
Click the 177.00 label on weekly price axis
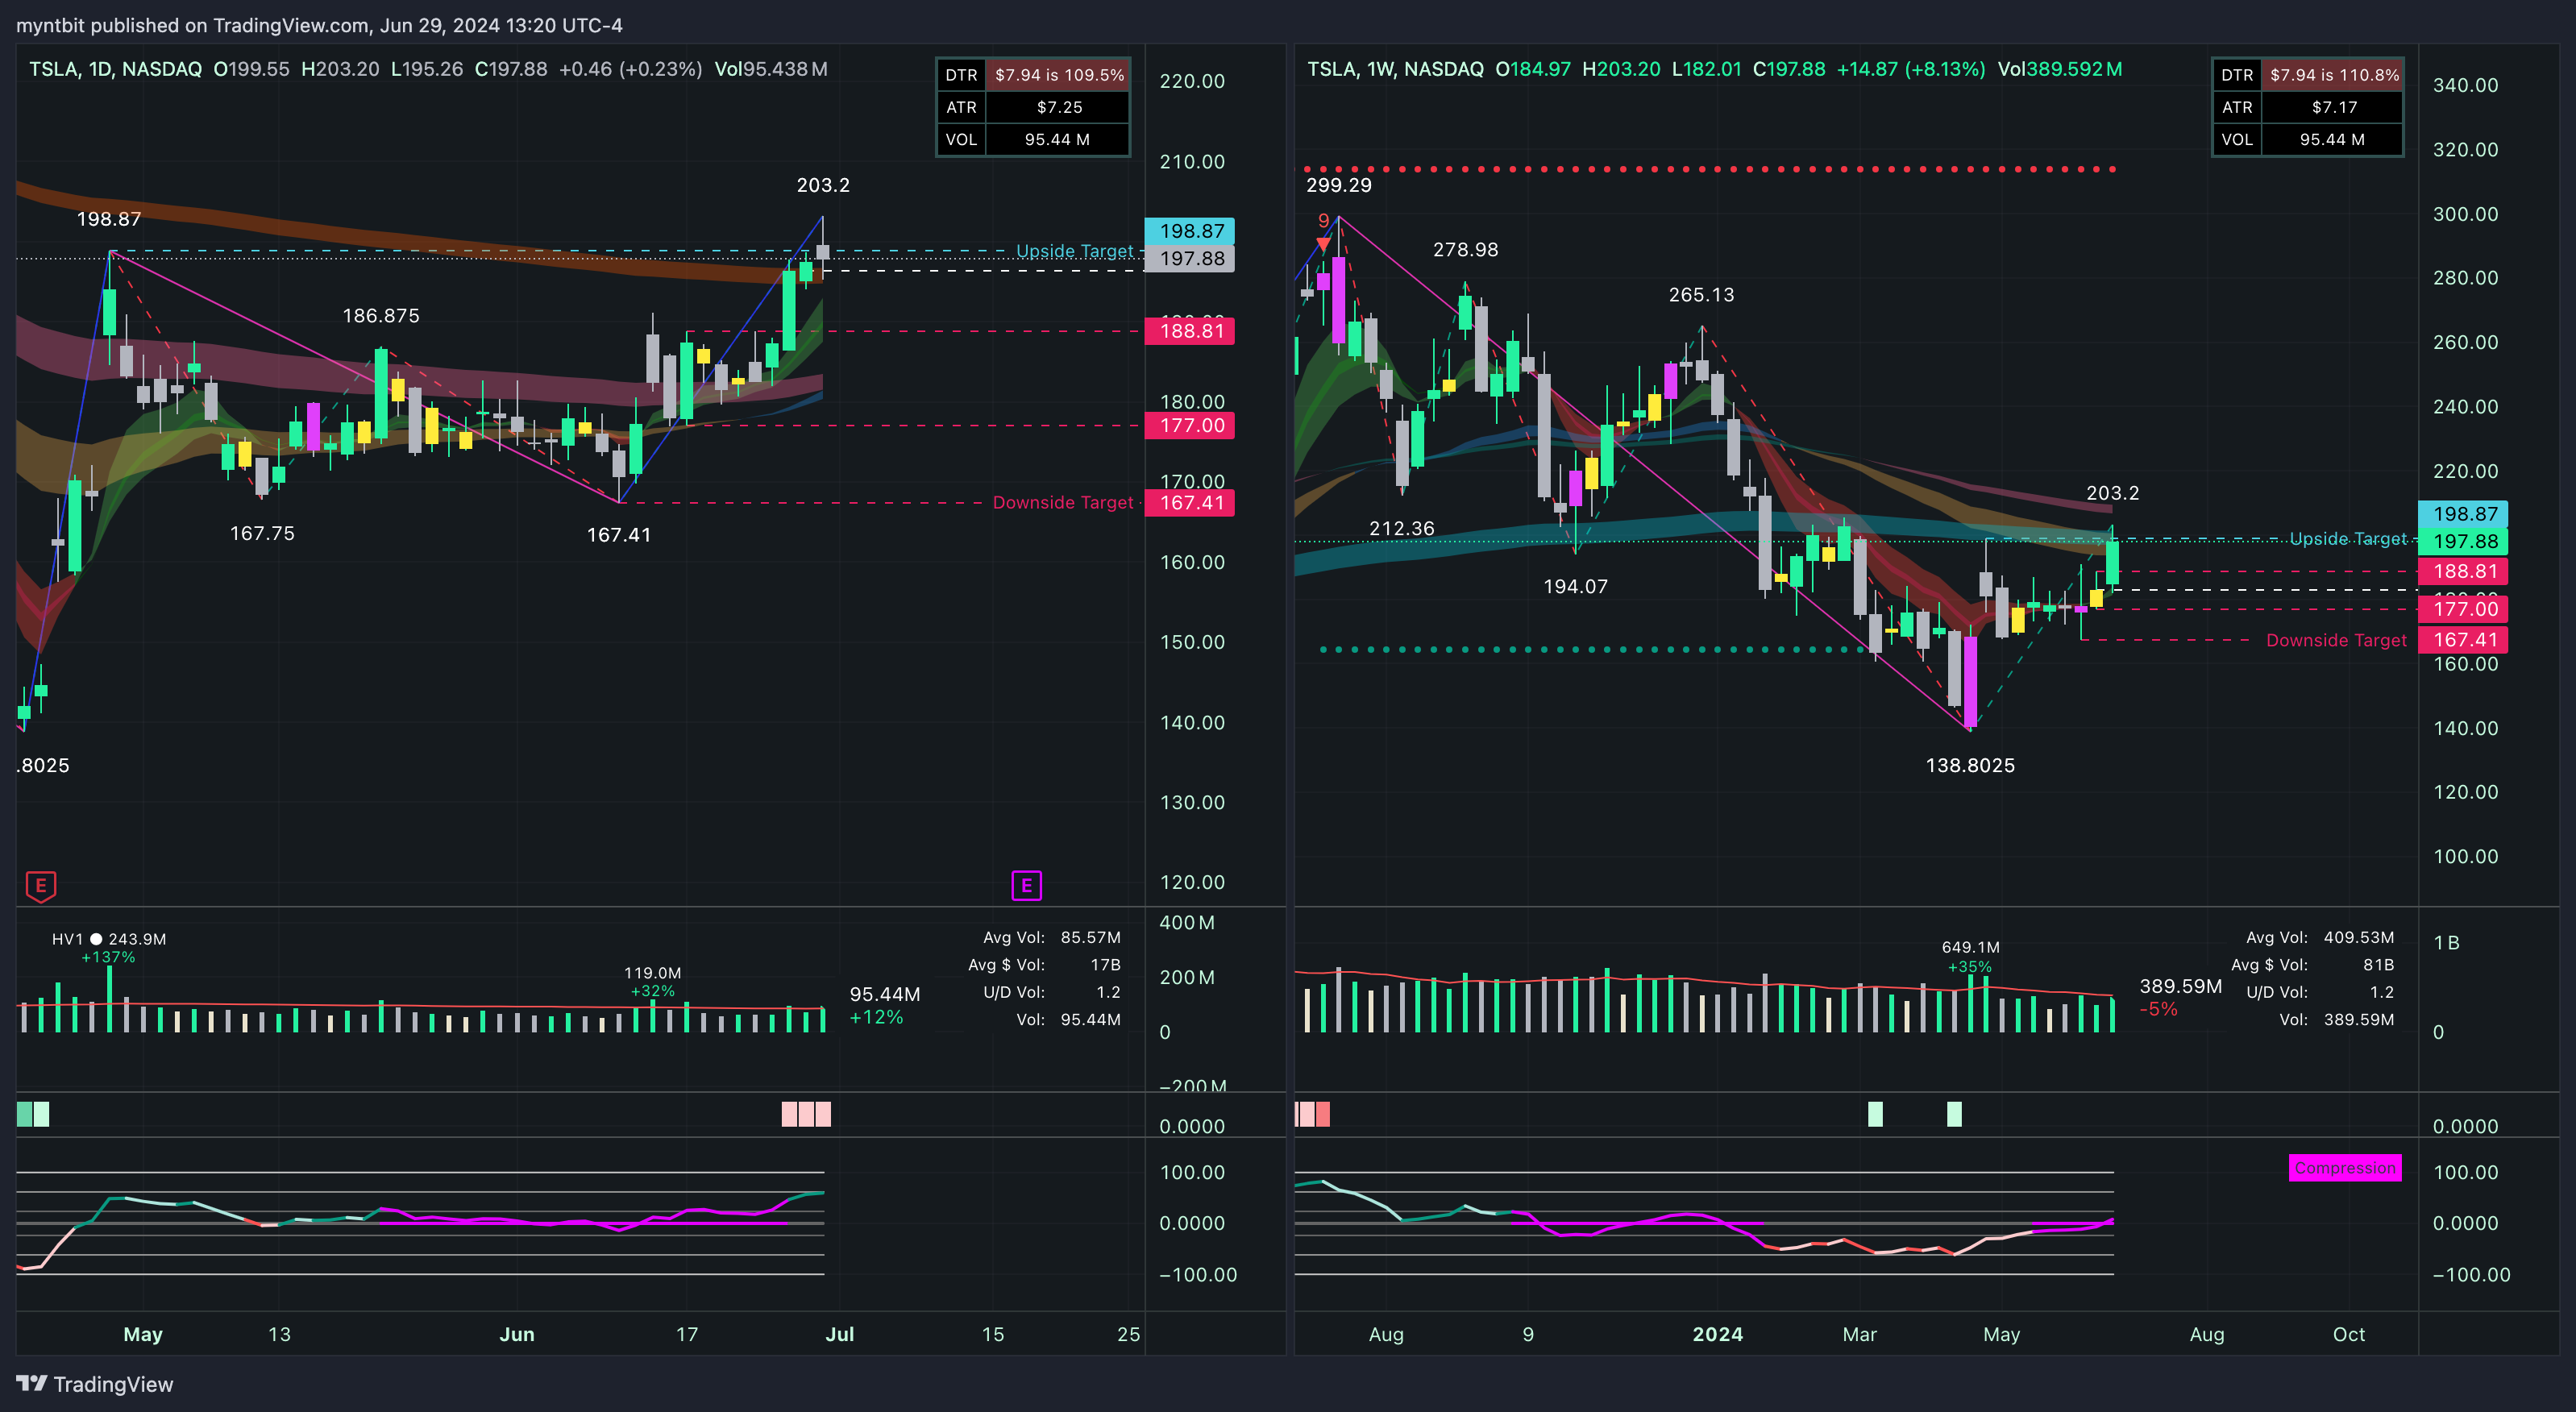coord(2463,609)
